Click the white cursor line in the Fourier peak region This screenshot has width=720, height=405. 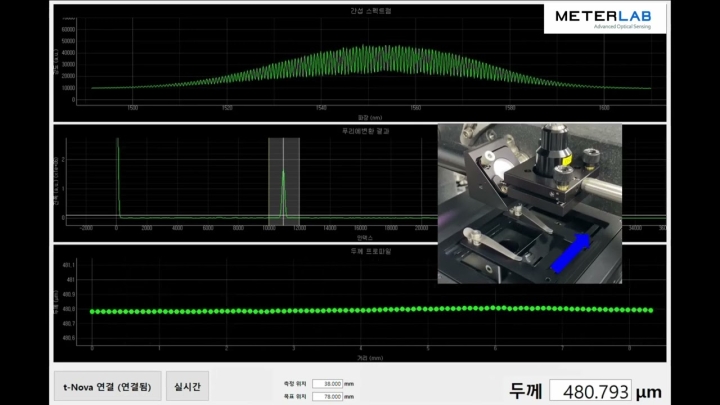pyautogui.click(x=283, y=181)
